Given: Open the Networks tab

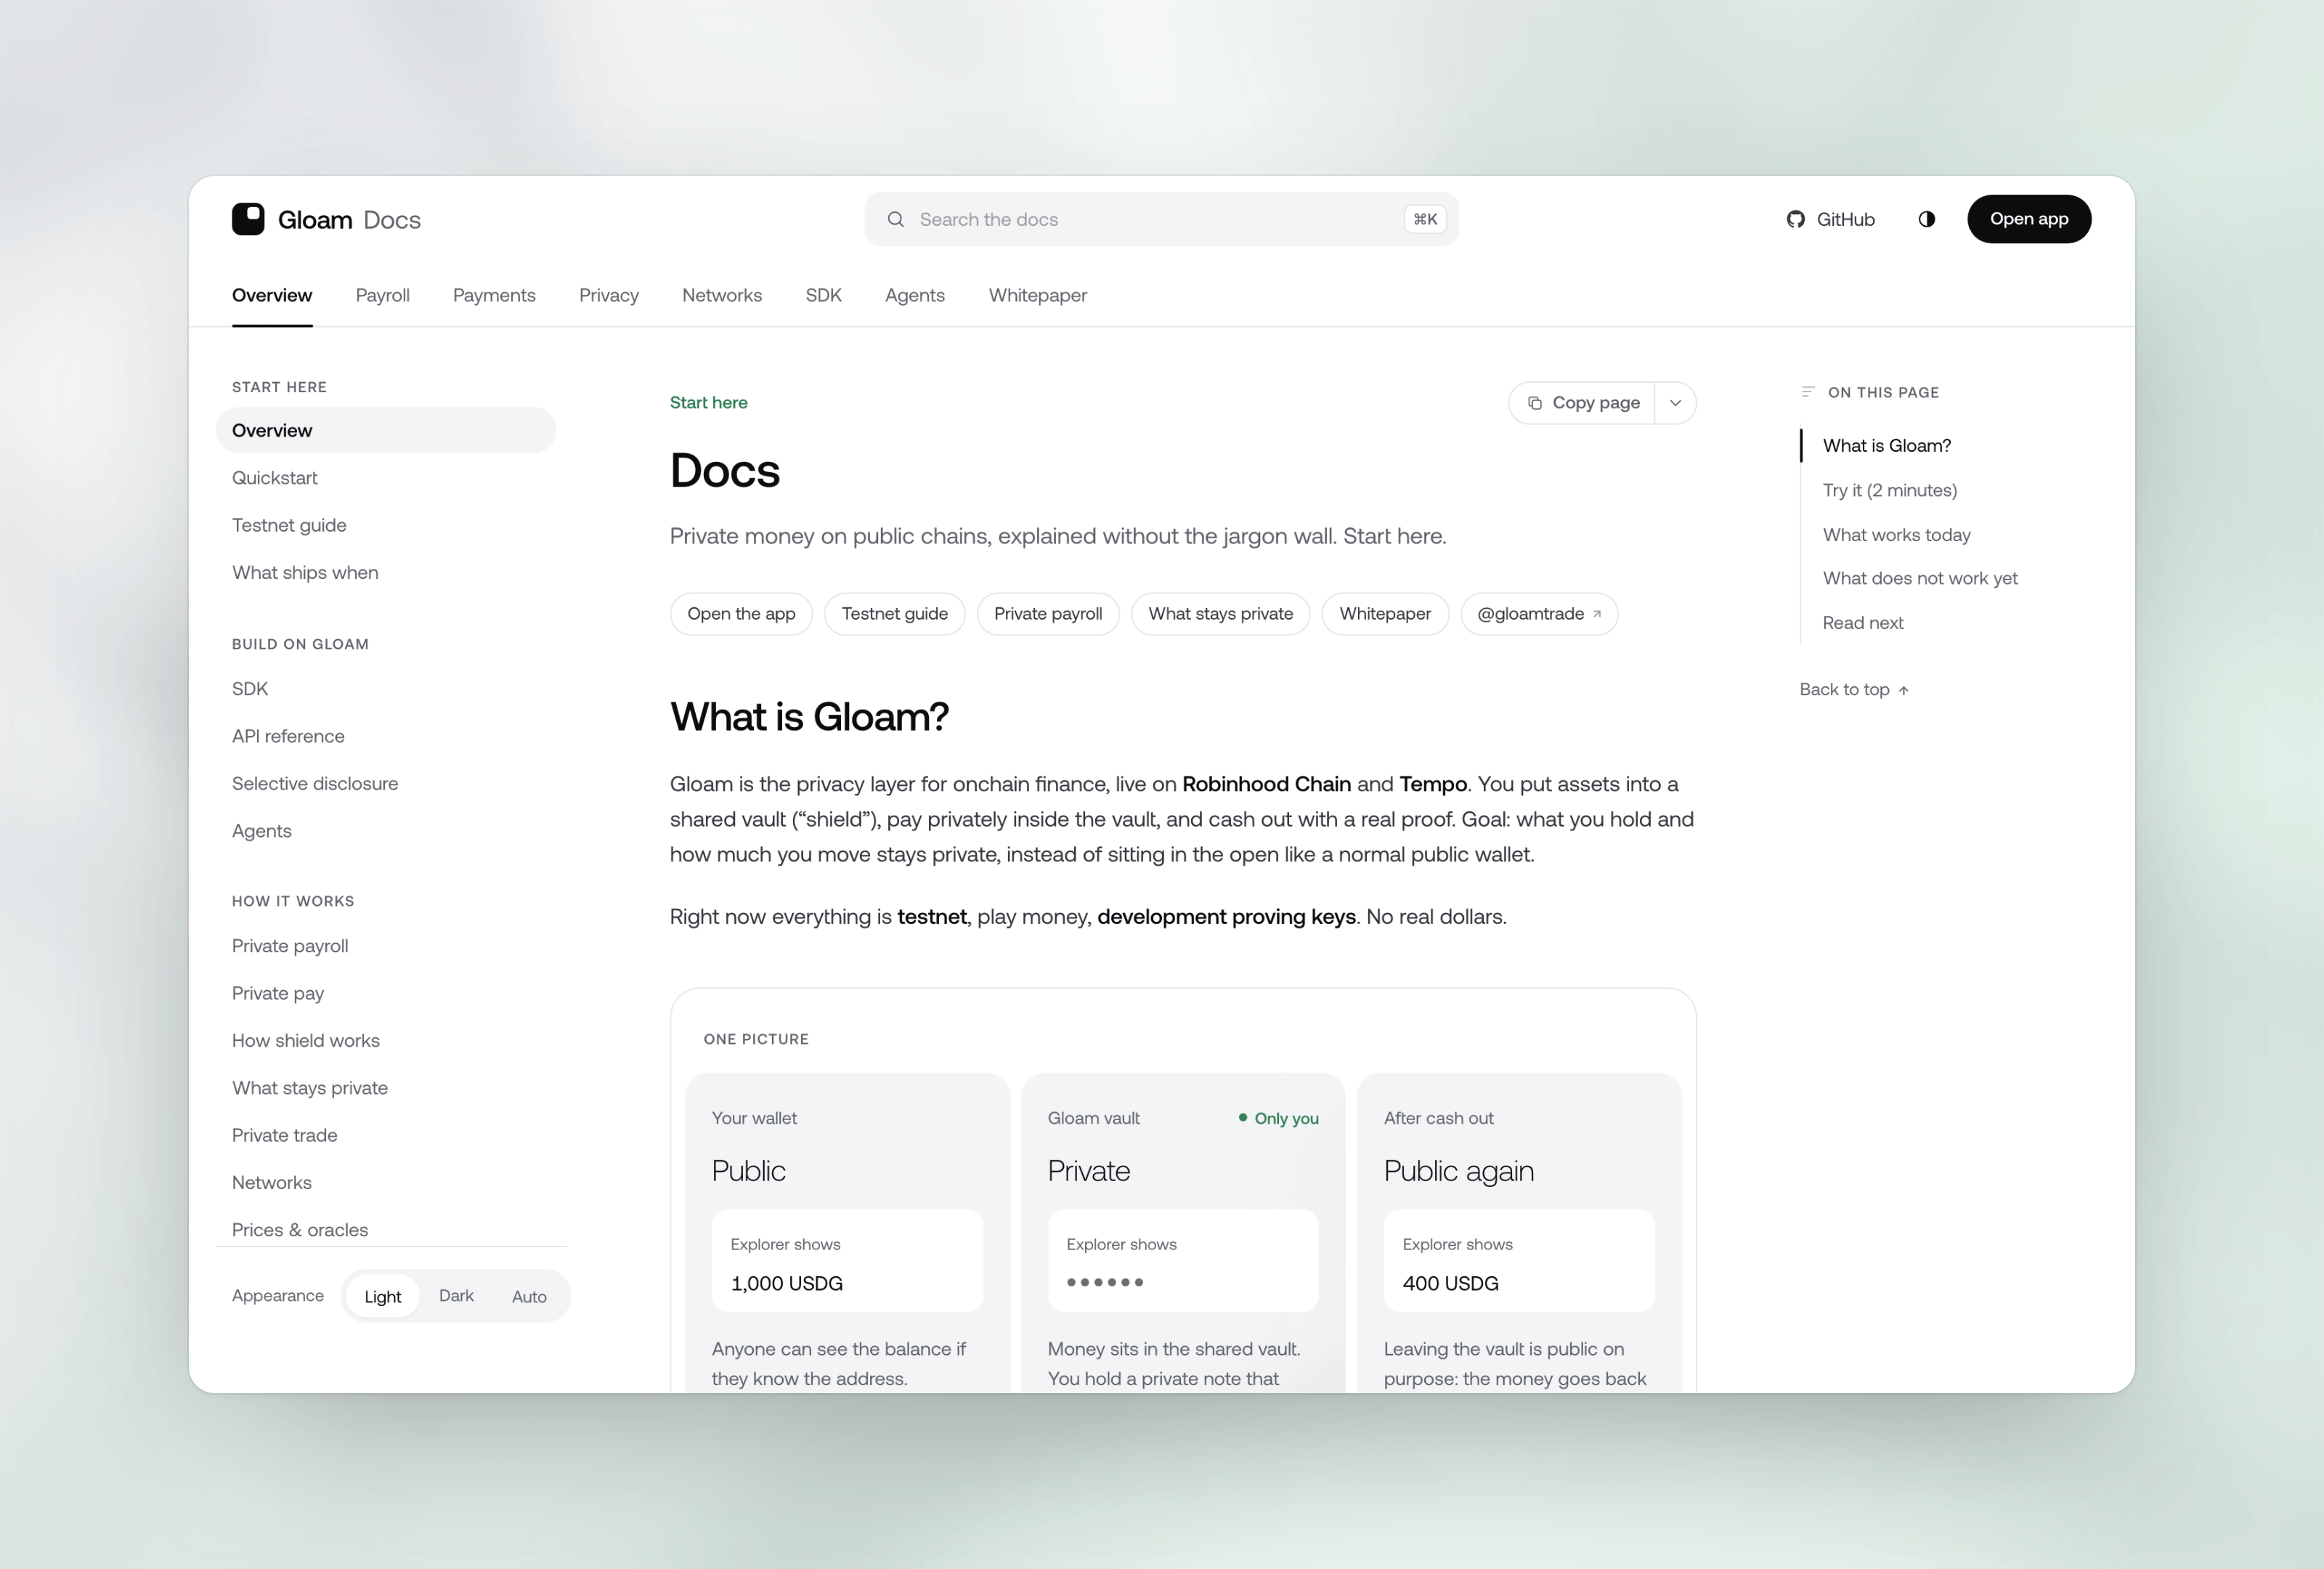Looking at the screenshot, I should click(x=722, y=295).
